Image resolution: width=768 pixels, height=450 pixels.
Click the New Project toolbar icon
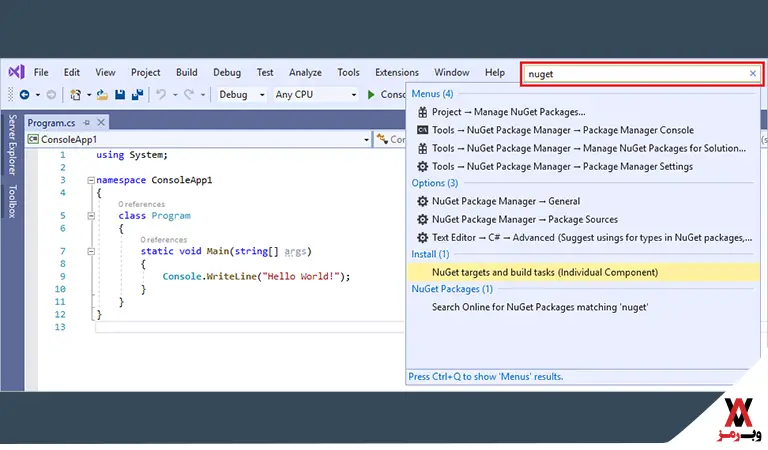pyautogui.click(x=75, y=95)
